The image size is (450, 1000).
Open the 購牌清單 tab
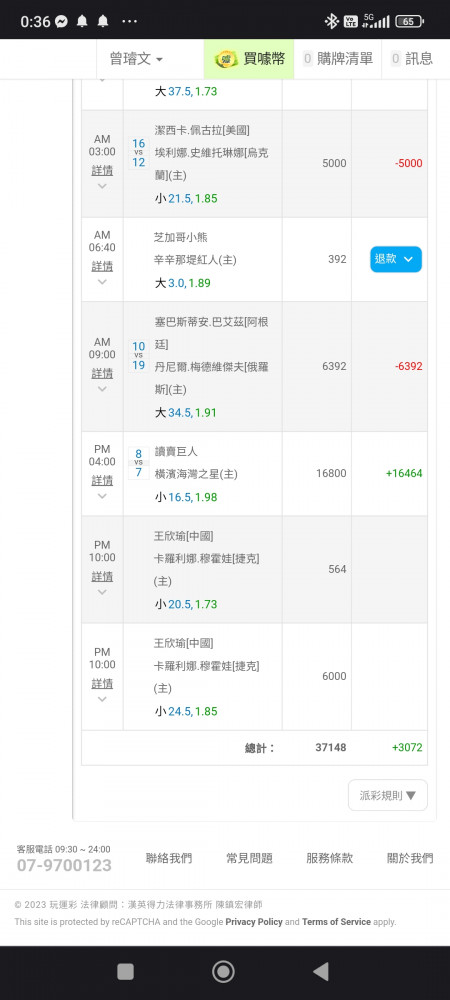338,59
